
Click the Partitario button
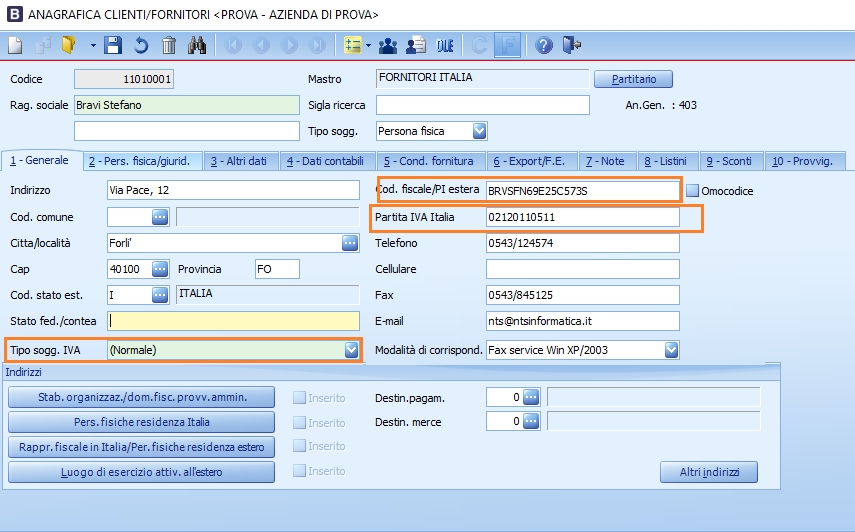pos(634,79)
